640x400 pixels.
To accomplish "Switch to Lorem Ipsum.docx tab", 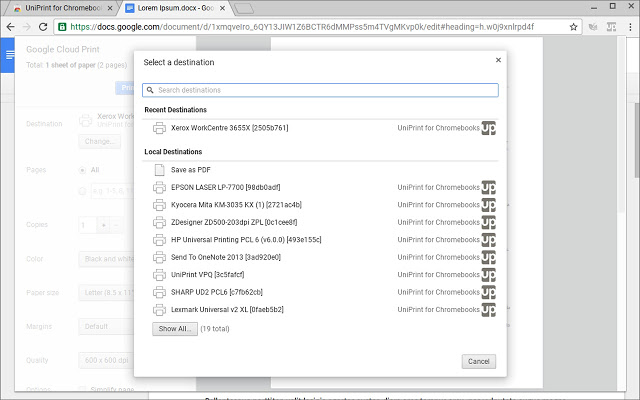I will point(175,8).
